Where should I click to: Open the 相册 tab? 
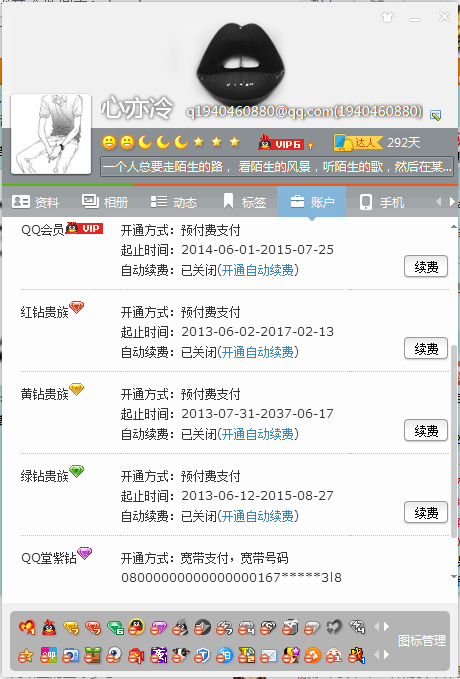click(x=104, y=202)
